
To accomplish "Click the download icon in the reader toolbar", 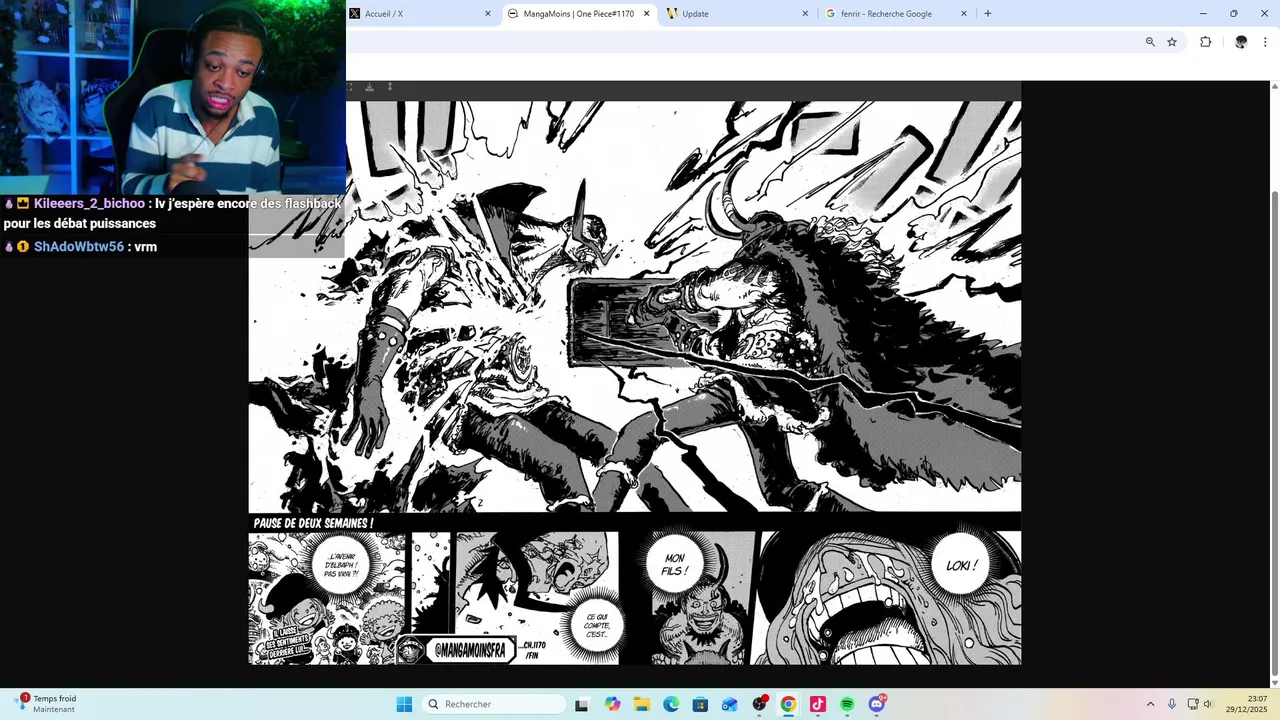I will 369,87.
